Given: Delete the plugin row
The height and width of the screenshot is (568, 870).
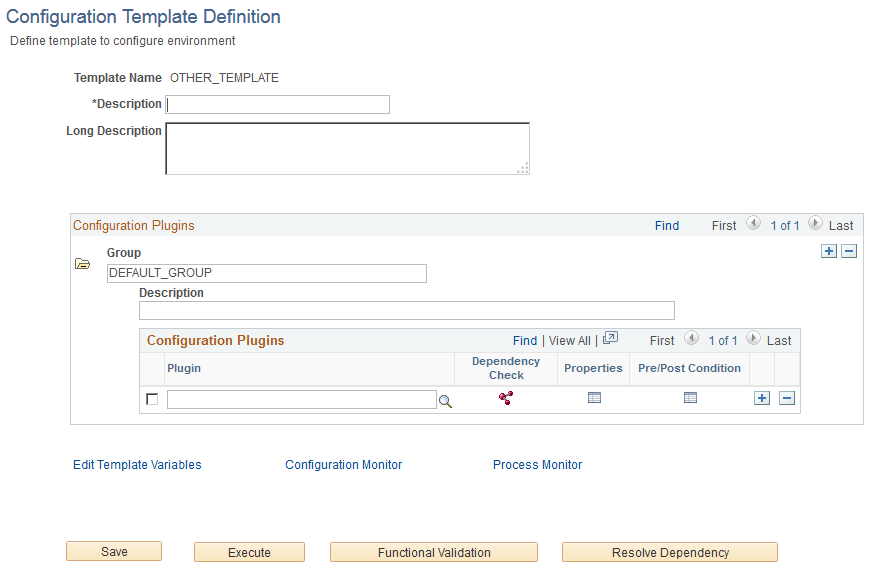Looking at the screenshot, I should [787, 398].
